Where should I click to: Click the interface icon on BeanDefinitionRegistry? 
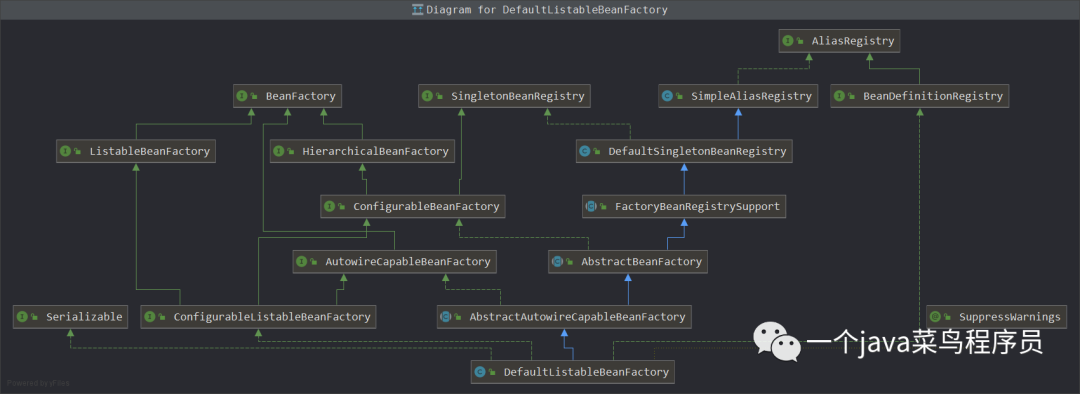pyautogui.click(x=840, y=96)
